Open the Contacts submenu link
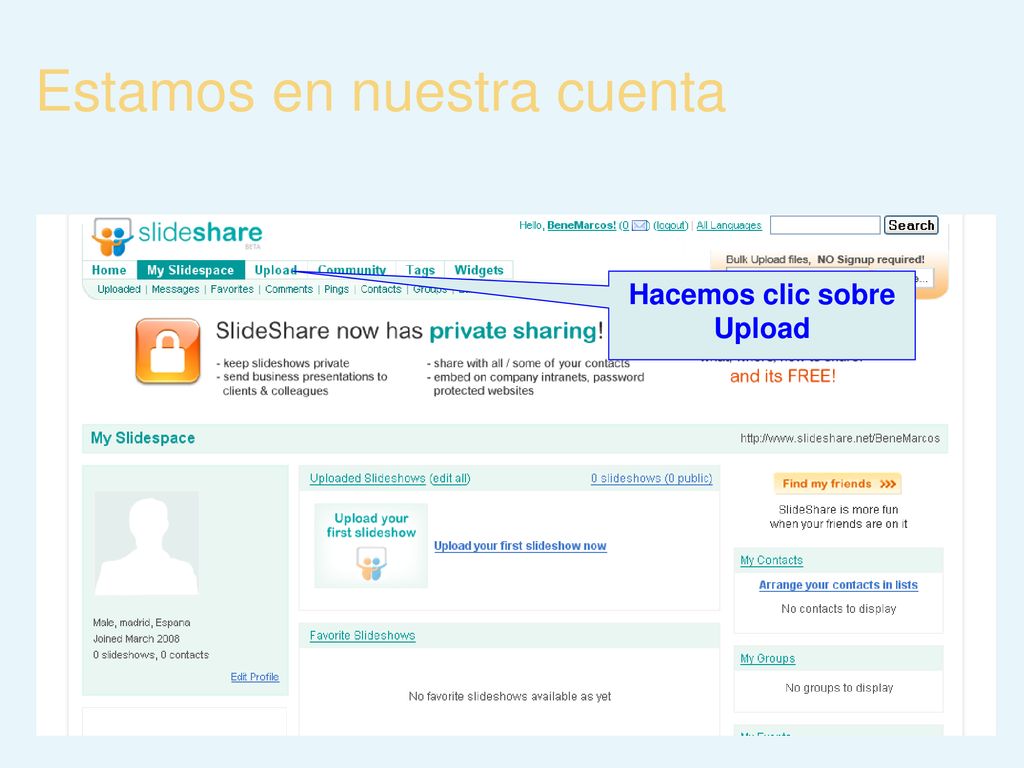Viewport: 1024px width, 768px height. 381,289
